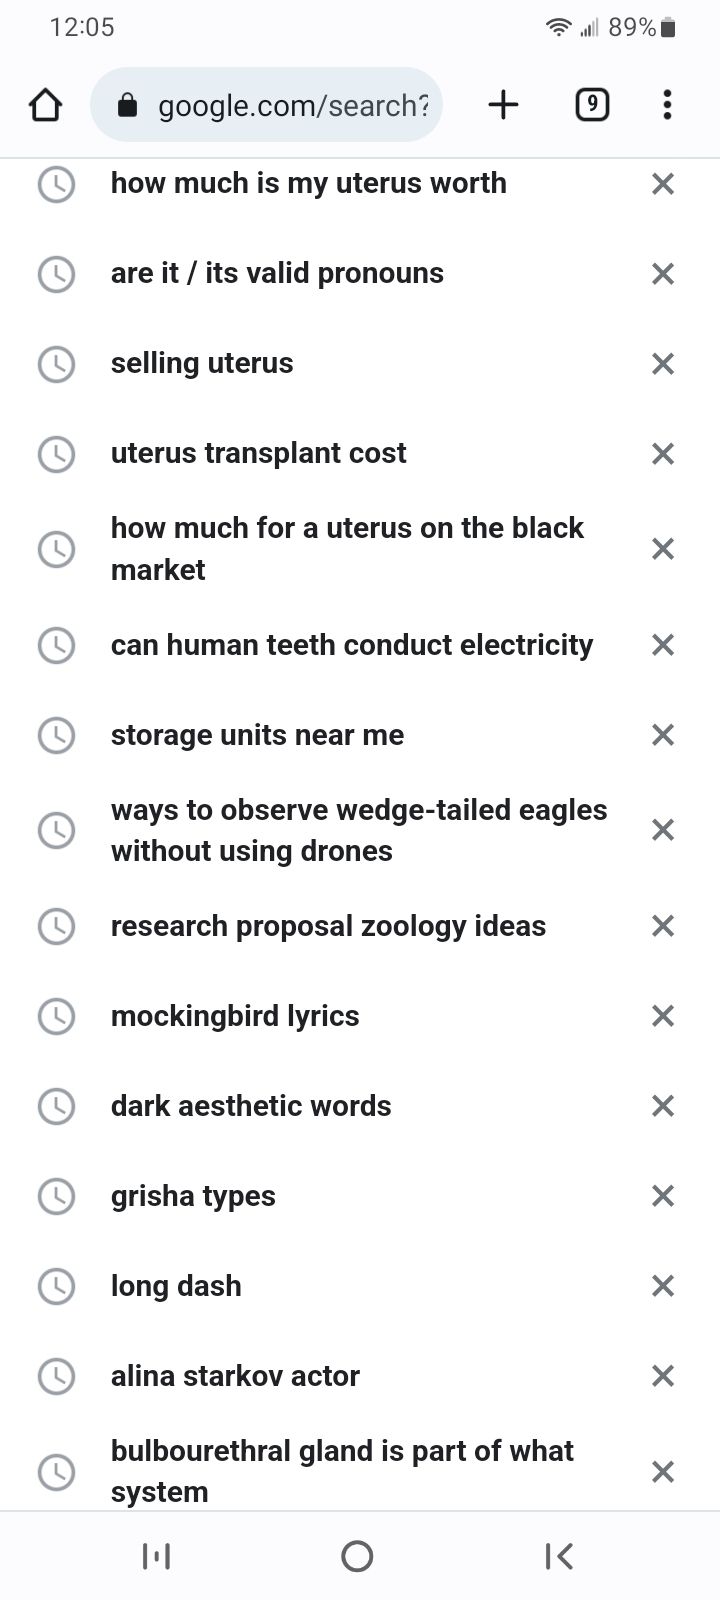
Task: Tap clock icon beside 'selling uterus'
Action: 56,364
